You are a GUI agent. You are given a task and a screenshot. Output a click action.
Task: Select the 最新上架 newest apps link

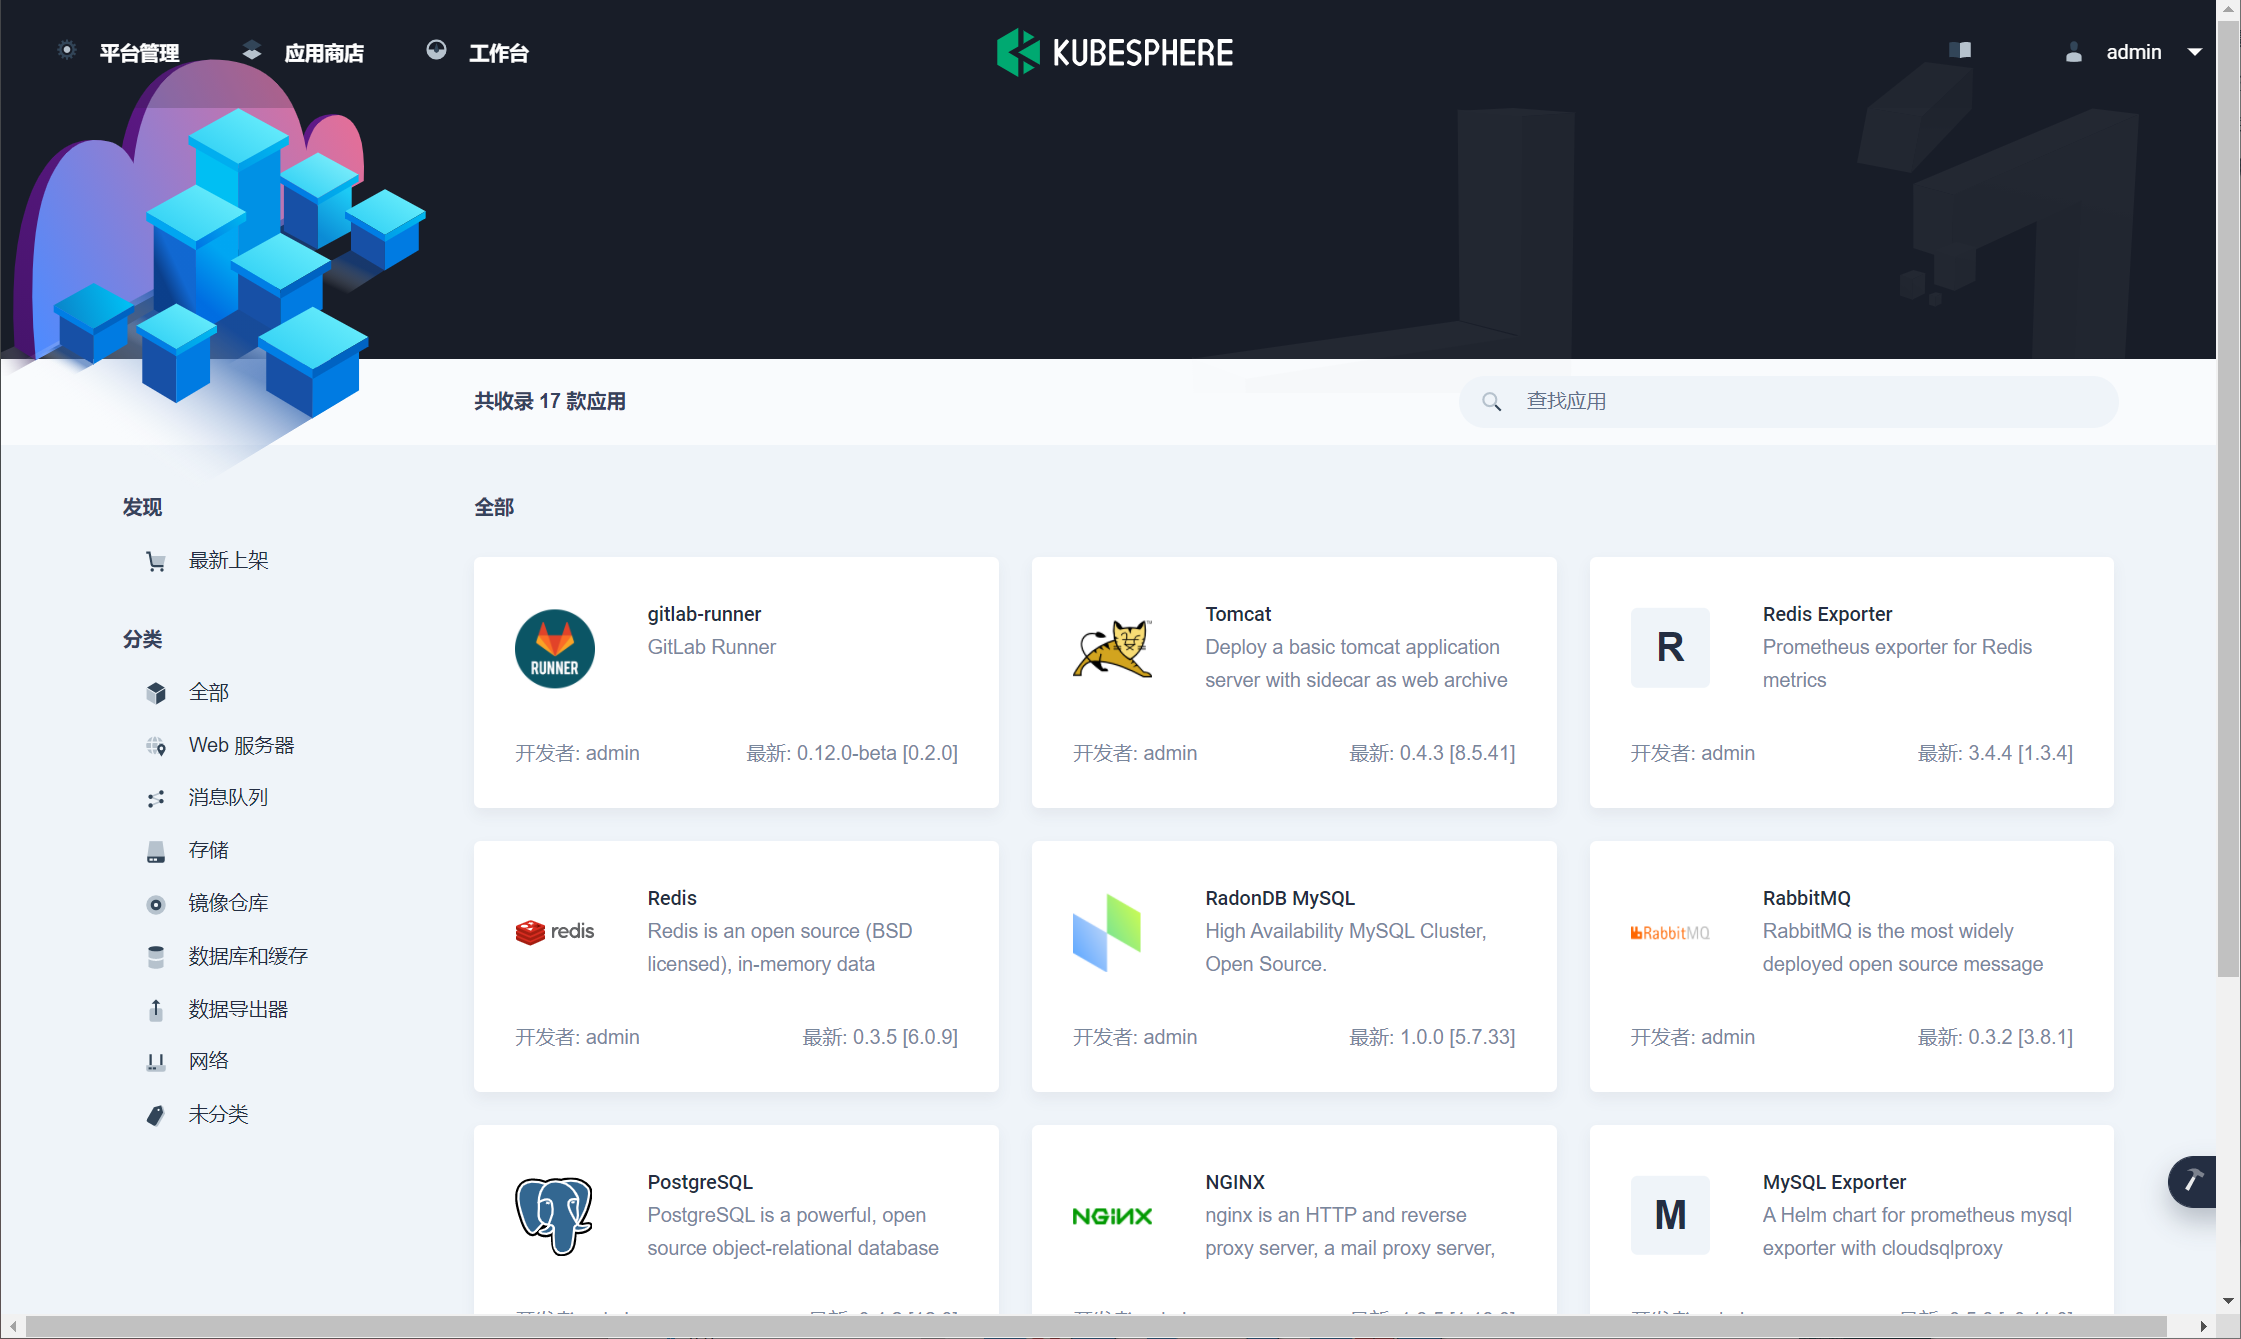[228, 561]
